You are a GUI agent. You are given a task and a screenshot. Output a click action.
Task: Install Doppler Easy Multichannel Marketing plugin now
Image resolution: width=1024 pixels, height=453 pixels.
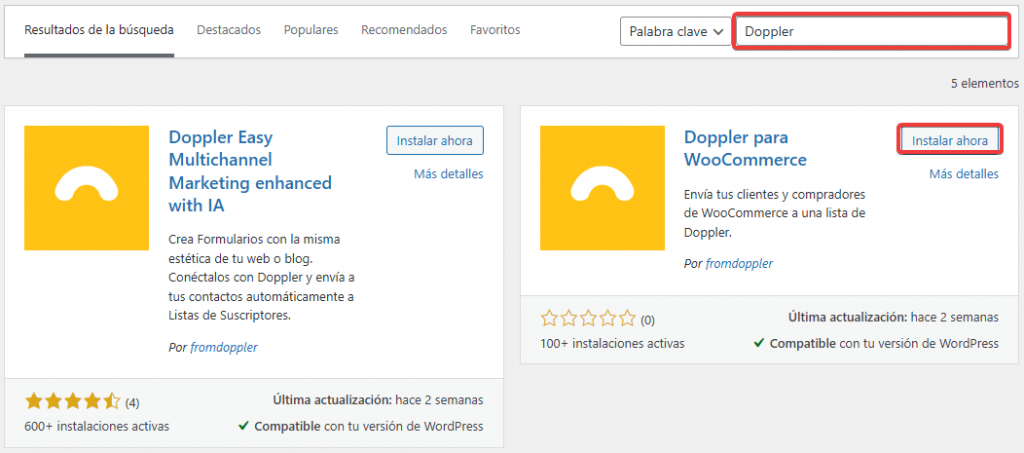pyautogui.click(x=435, y=140)
